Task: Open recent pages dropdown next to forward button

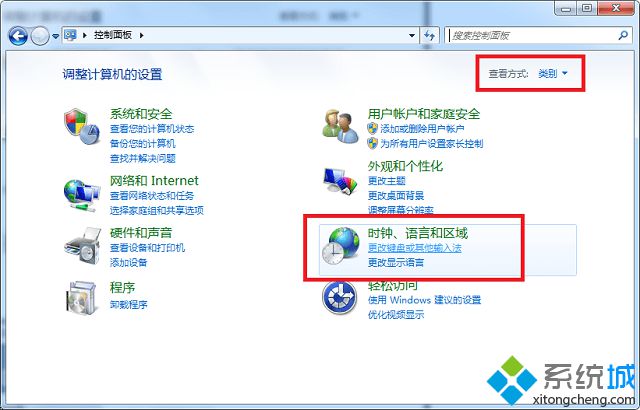Action: pyautogui.click(x=56, y=36)
